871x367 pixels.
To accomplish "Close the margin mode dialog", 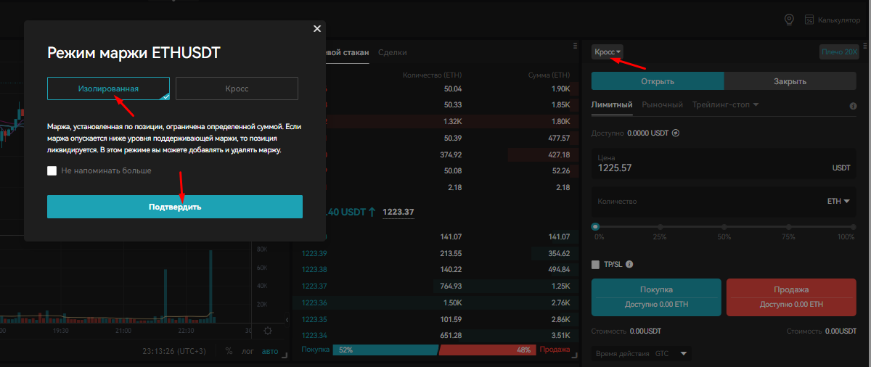I will coord(317,29).
